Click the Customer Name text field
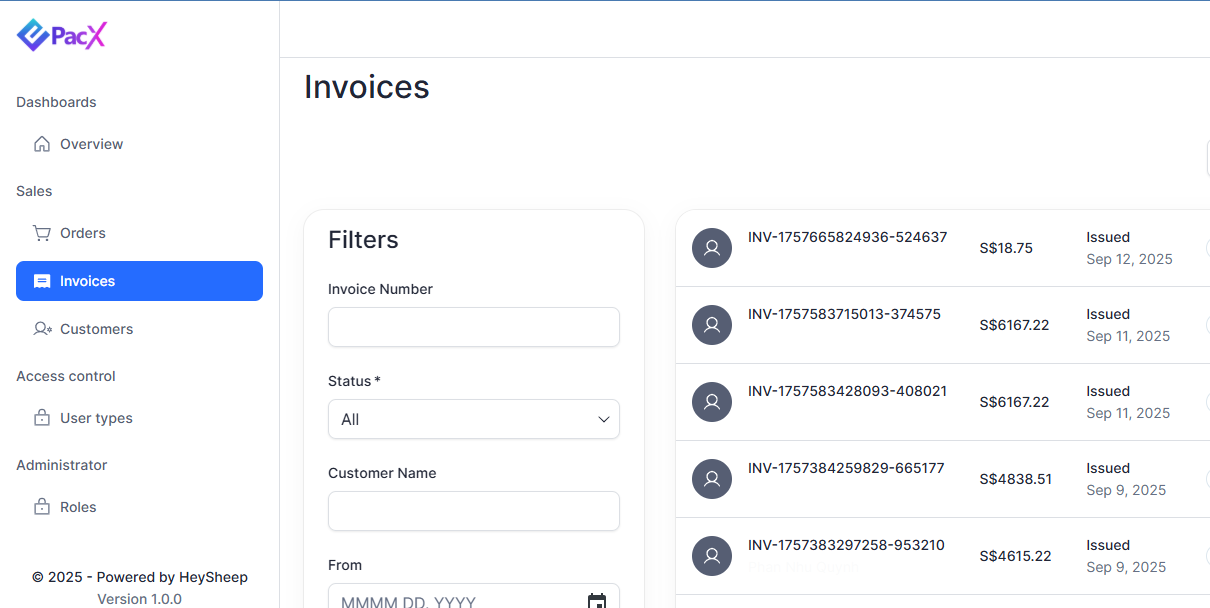 pos(474,511)
